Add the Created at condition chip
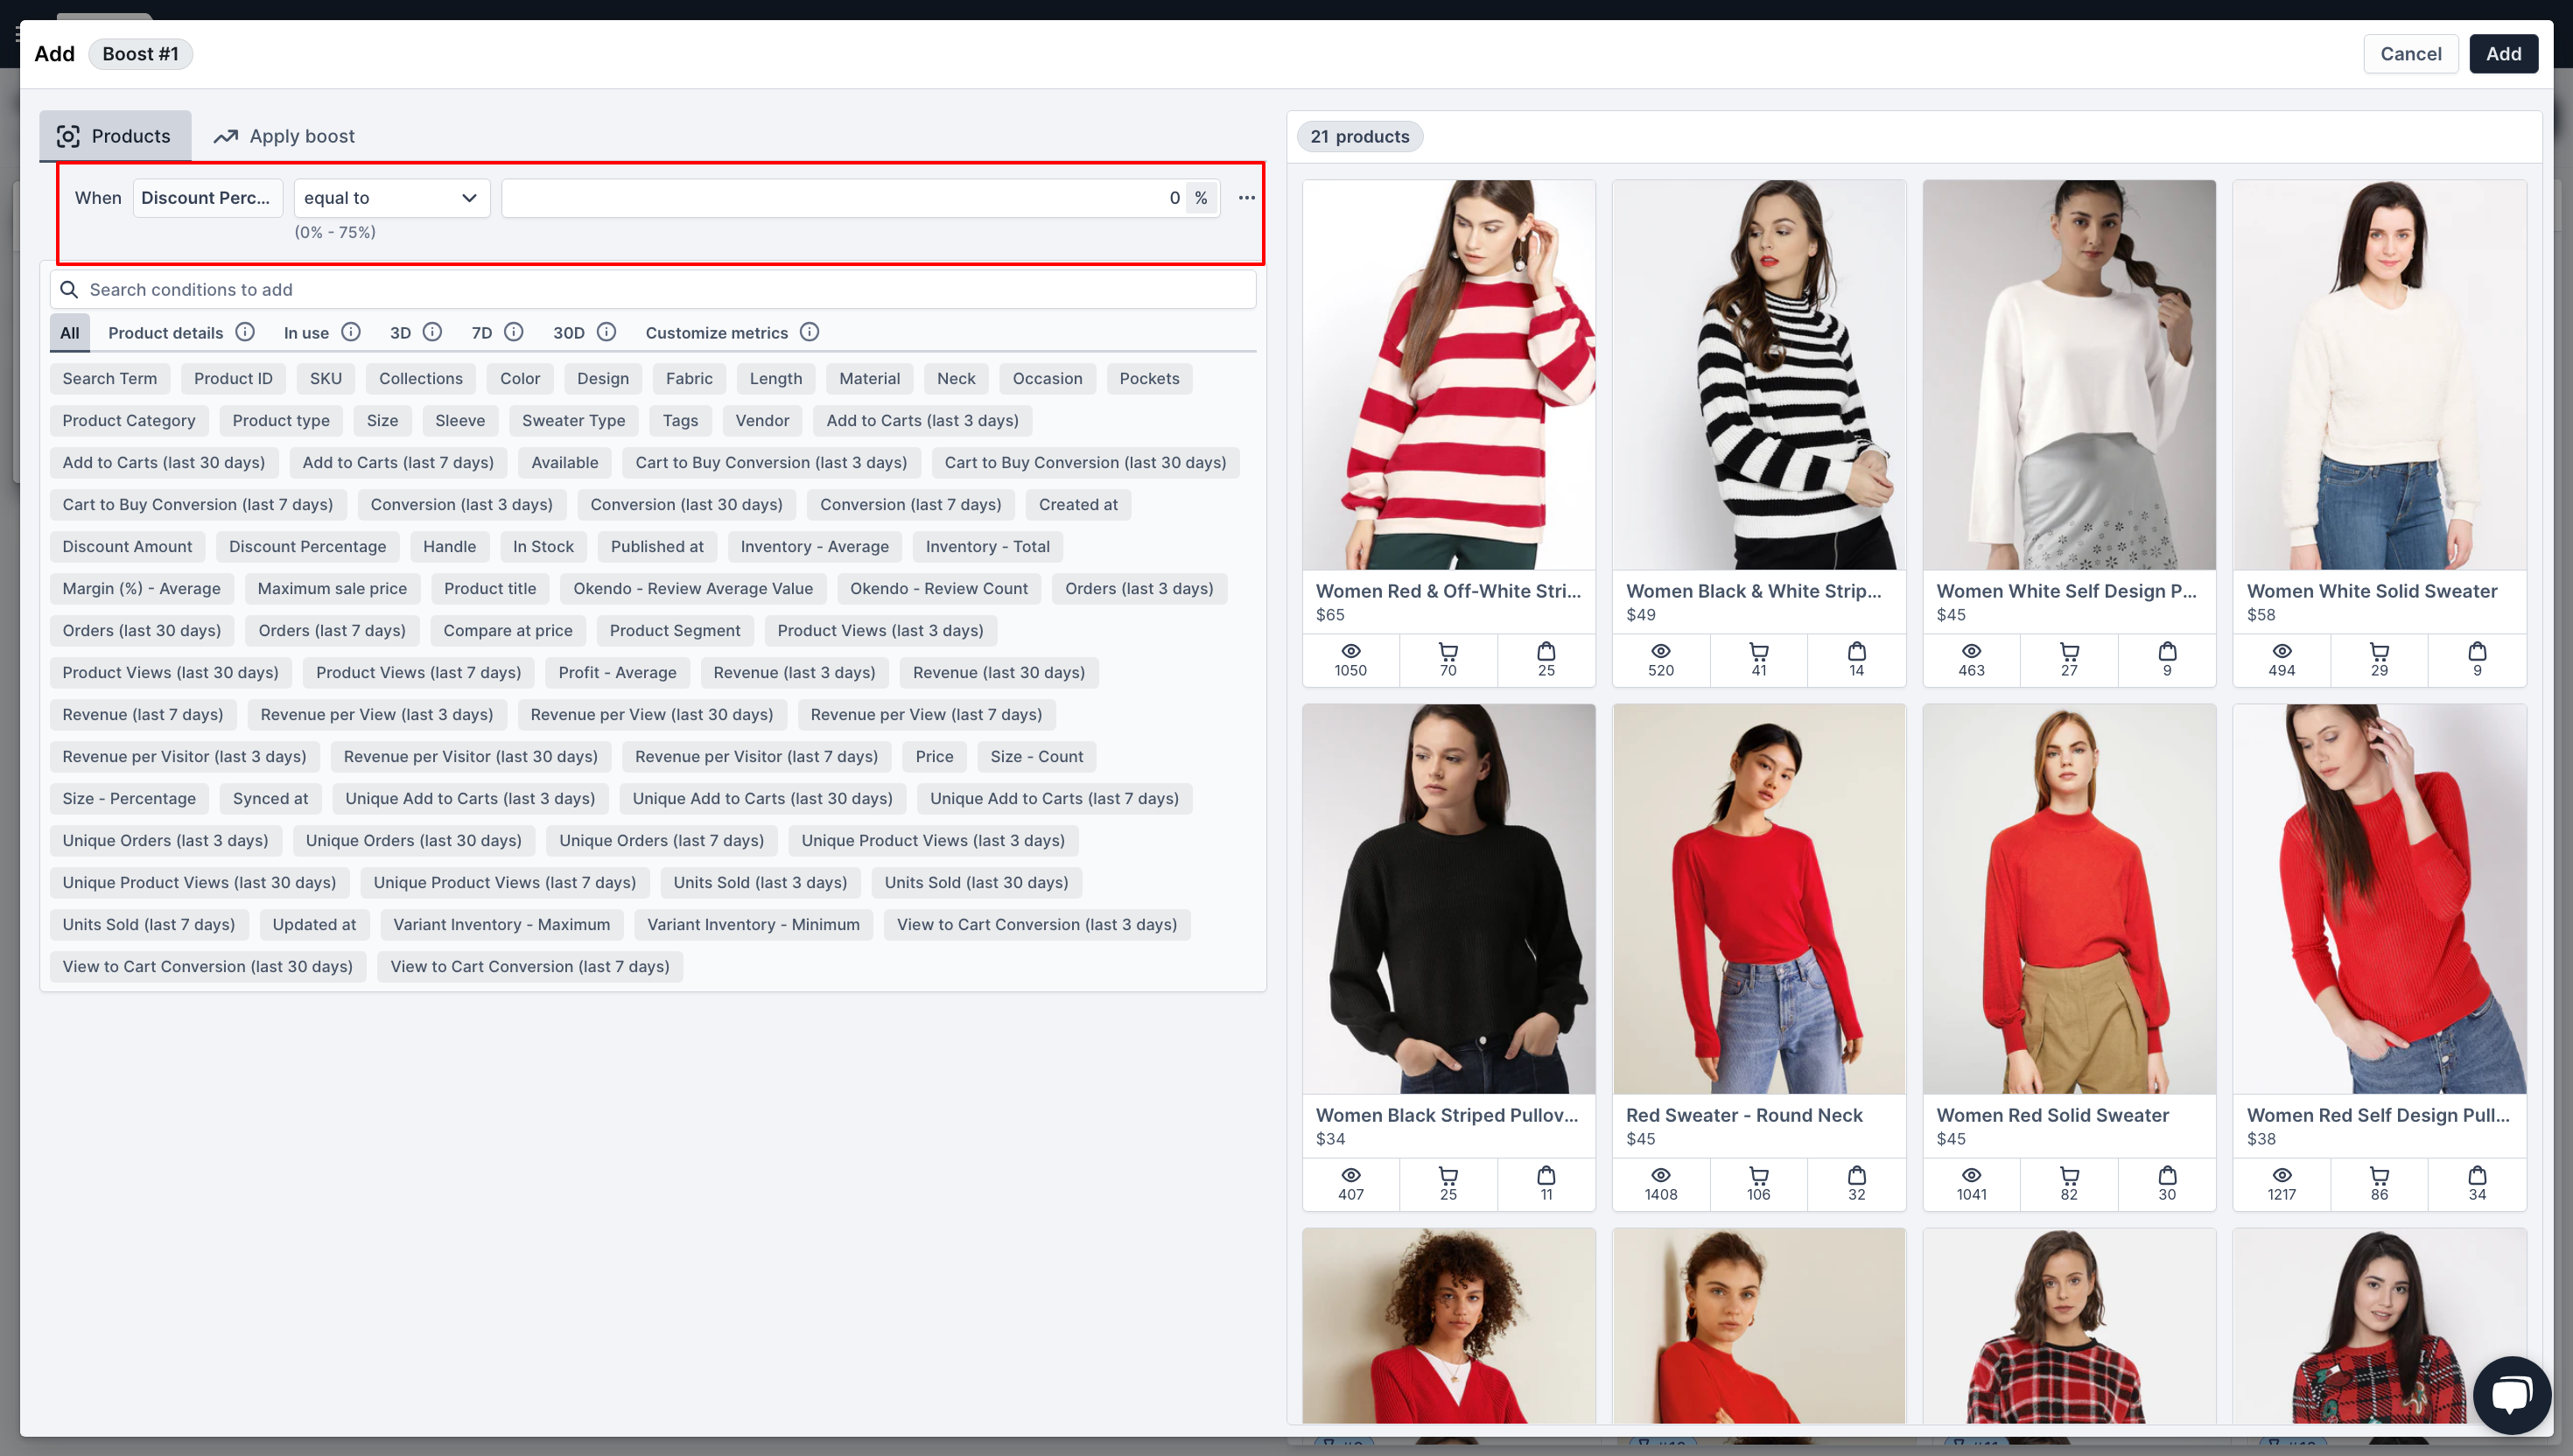This screenshot has height=1456, width=2573. tap(1078, 504)
